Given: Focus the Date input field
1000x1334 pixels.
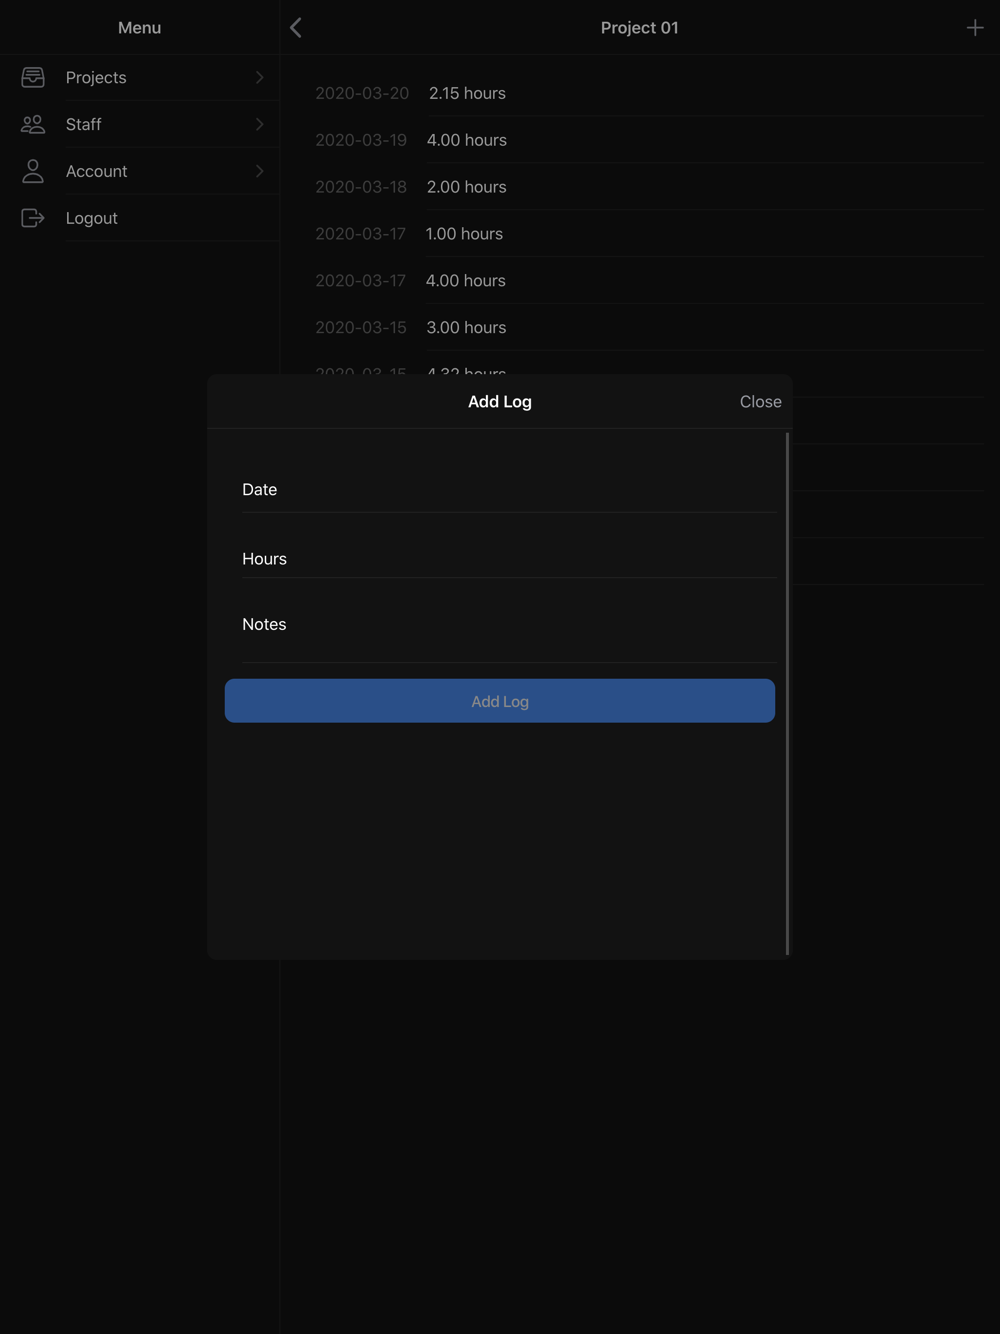Looking at the screenshot, I should 509,489.
